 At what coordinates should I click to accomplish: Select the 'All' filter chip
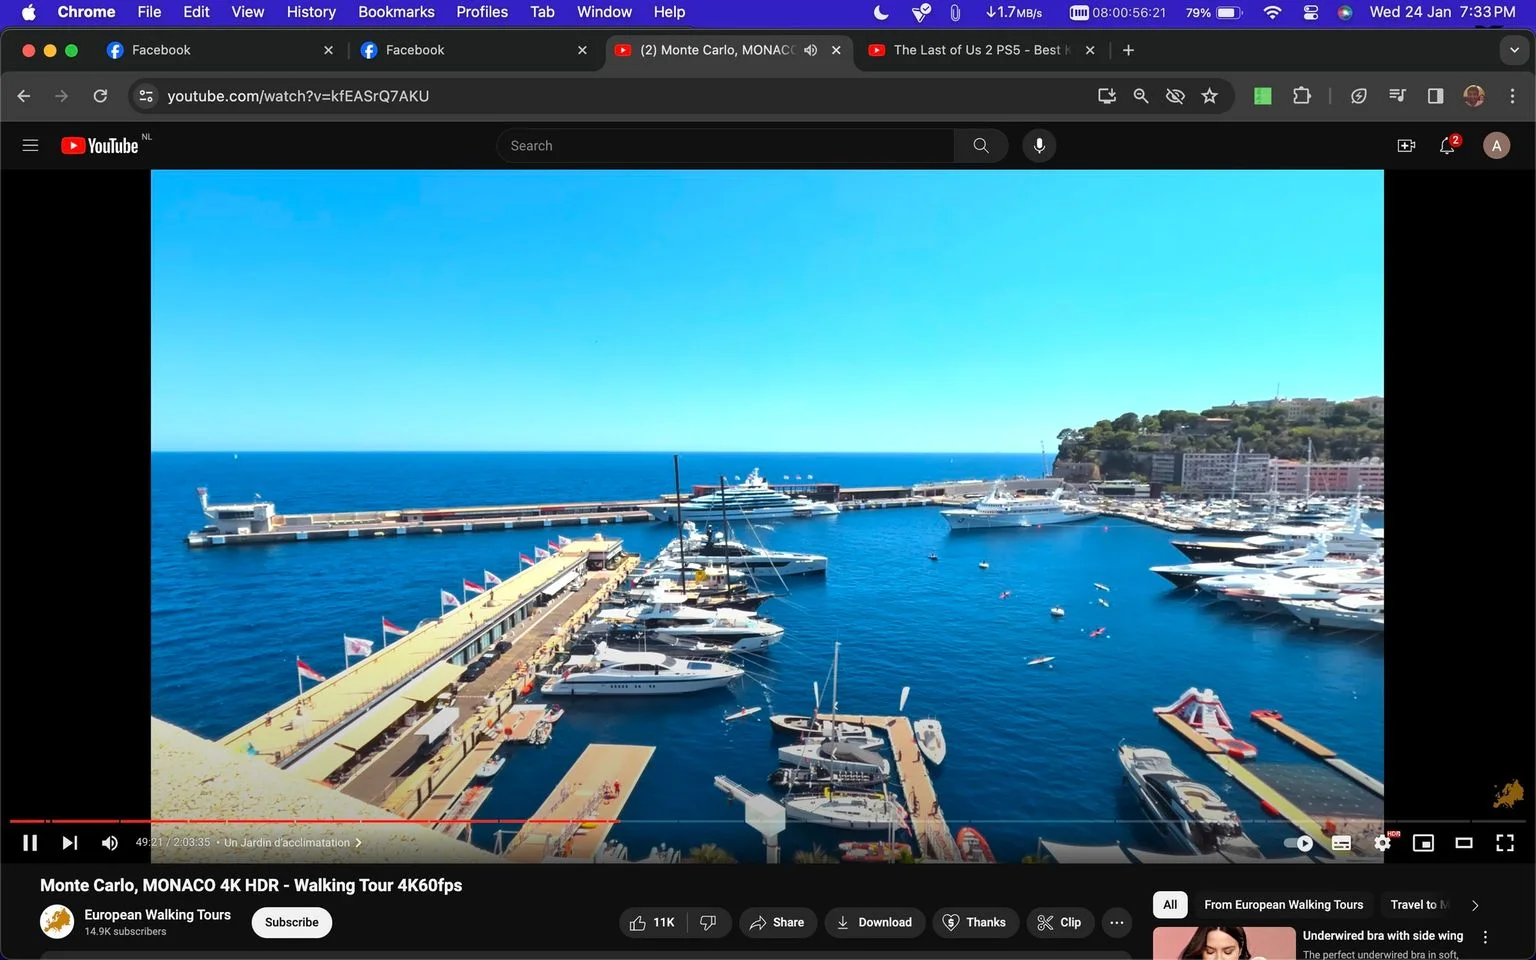pos(1170,904)
